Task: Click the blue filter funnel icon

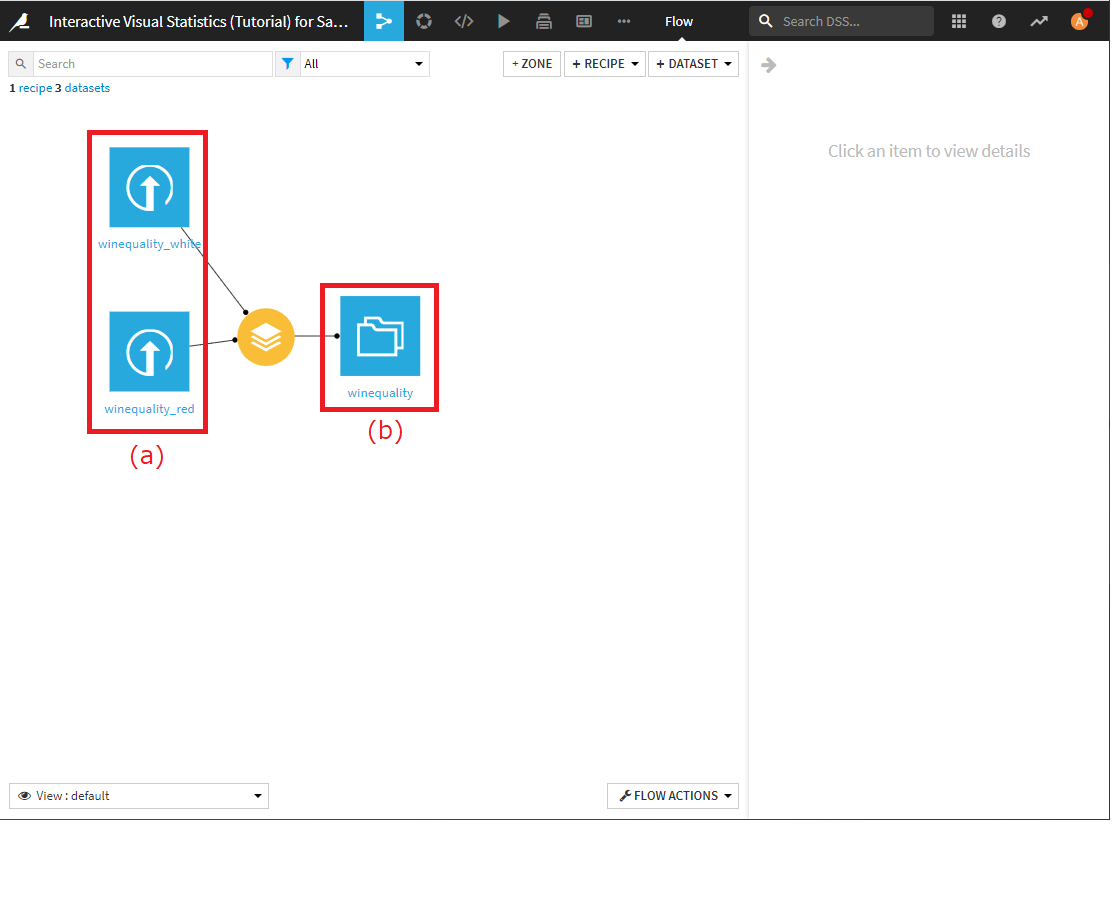Action: pyautogui.click(x=287, y=64)
